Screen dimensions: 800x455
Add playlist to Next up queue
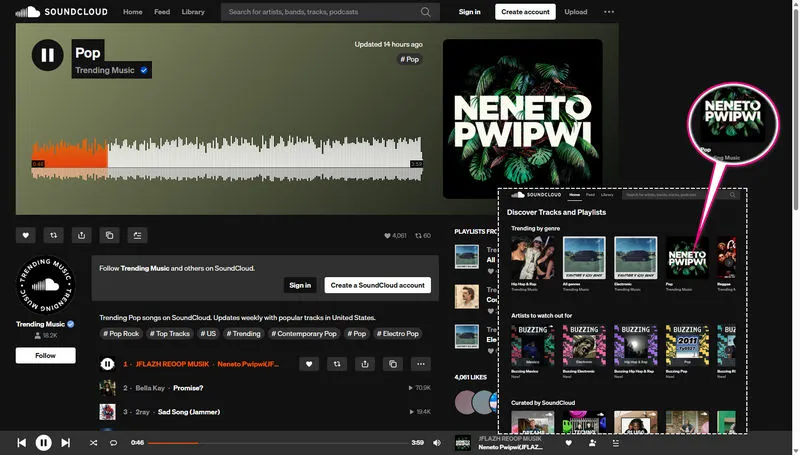pyautogui.click(x=137, y=235)
